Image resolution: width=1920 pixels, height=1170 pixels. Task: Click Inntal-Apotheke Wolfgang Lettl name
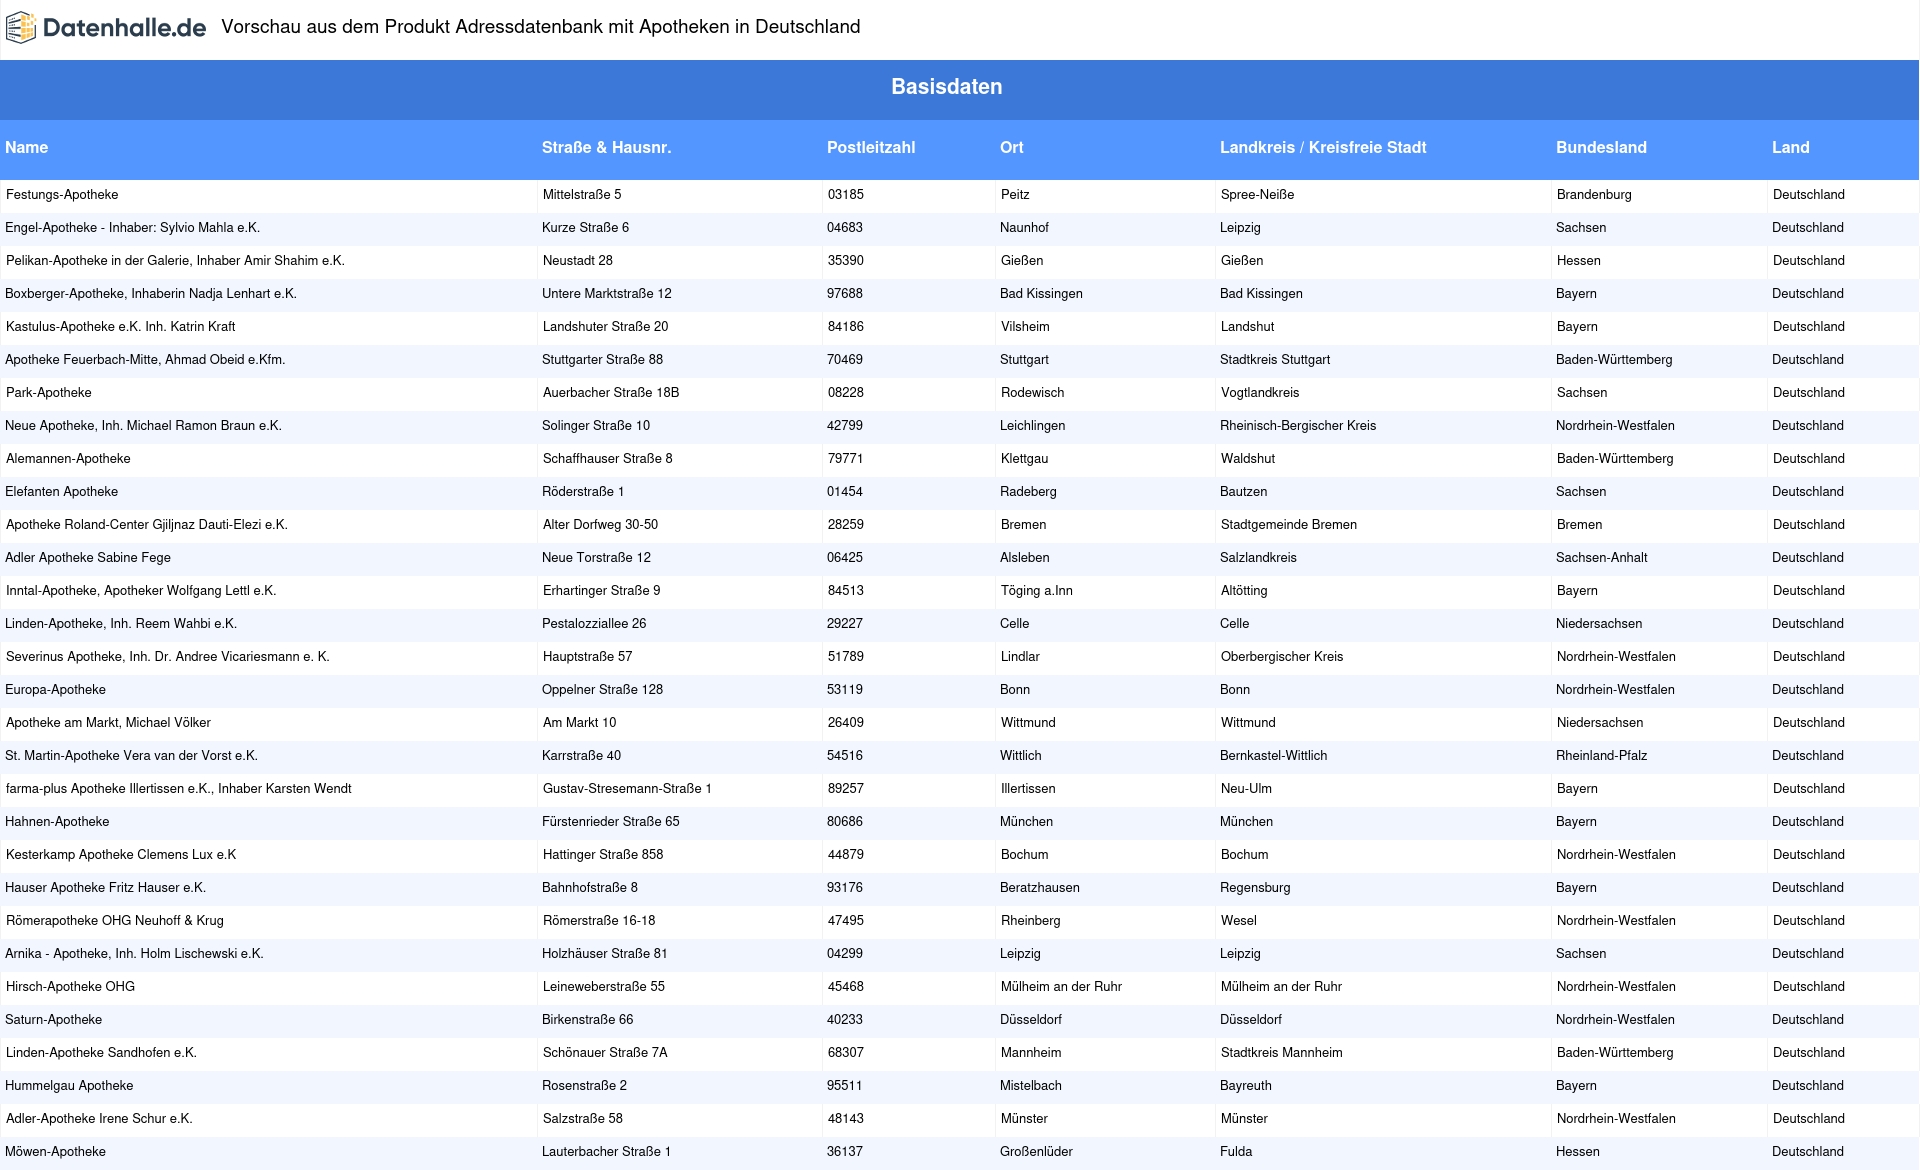click(x=141, y=591)
